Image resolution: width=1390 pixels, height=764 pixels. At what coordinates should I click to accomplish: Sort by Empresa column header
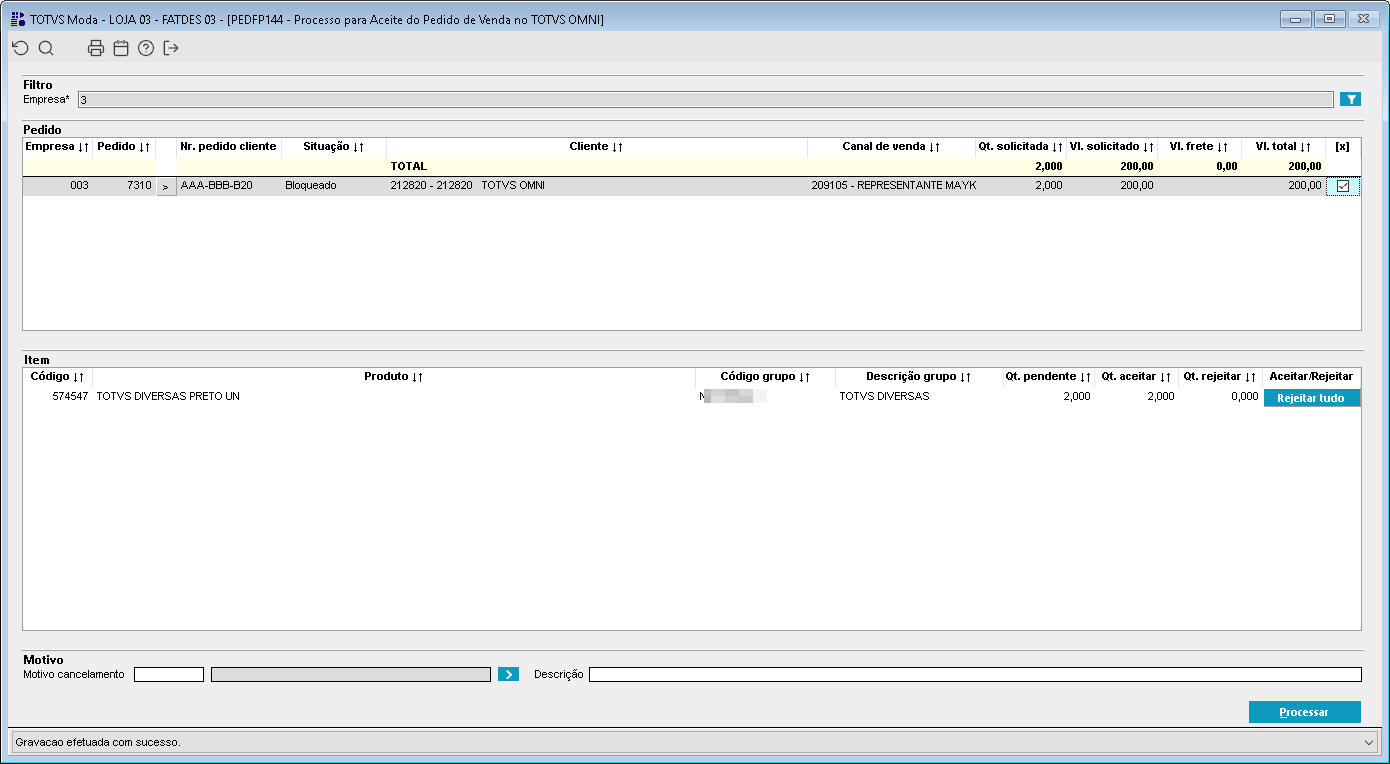57,147
